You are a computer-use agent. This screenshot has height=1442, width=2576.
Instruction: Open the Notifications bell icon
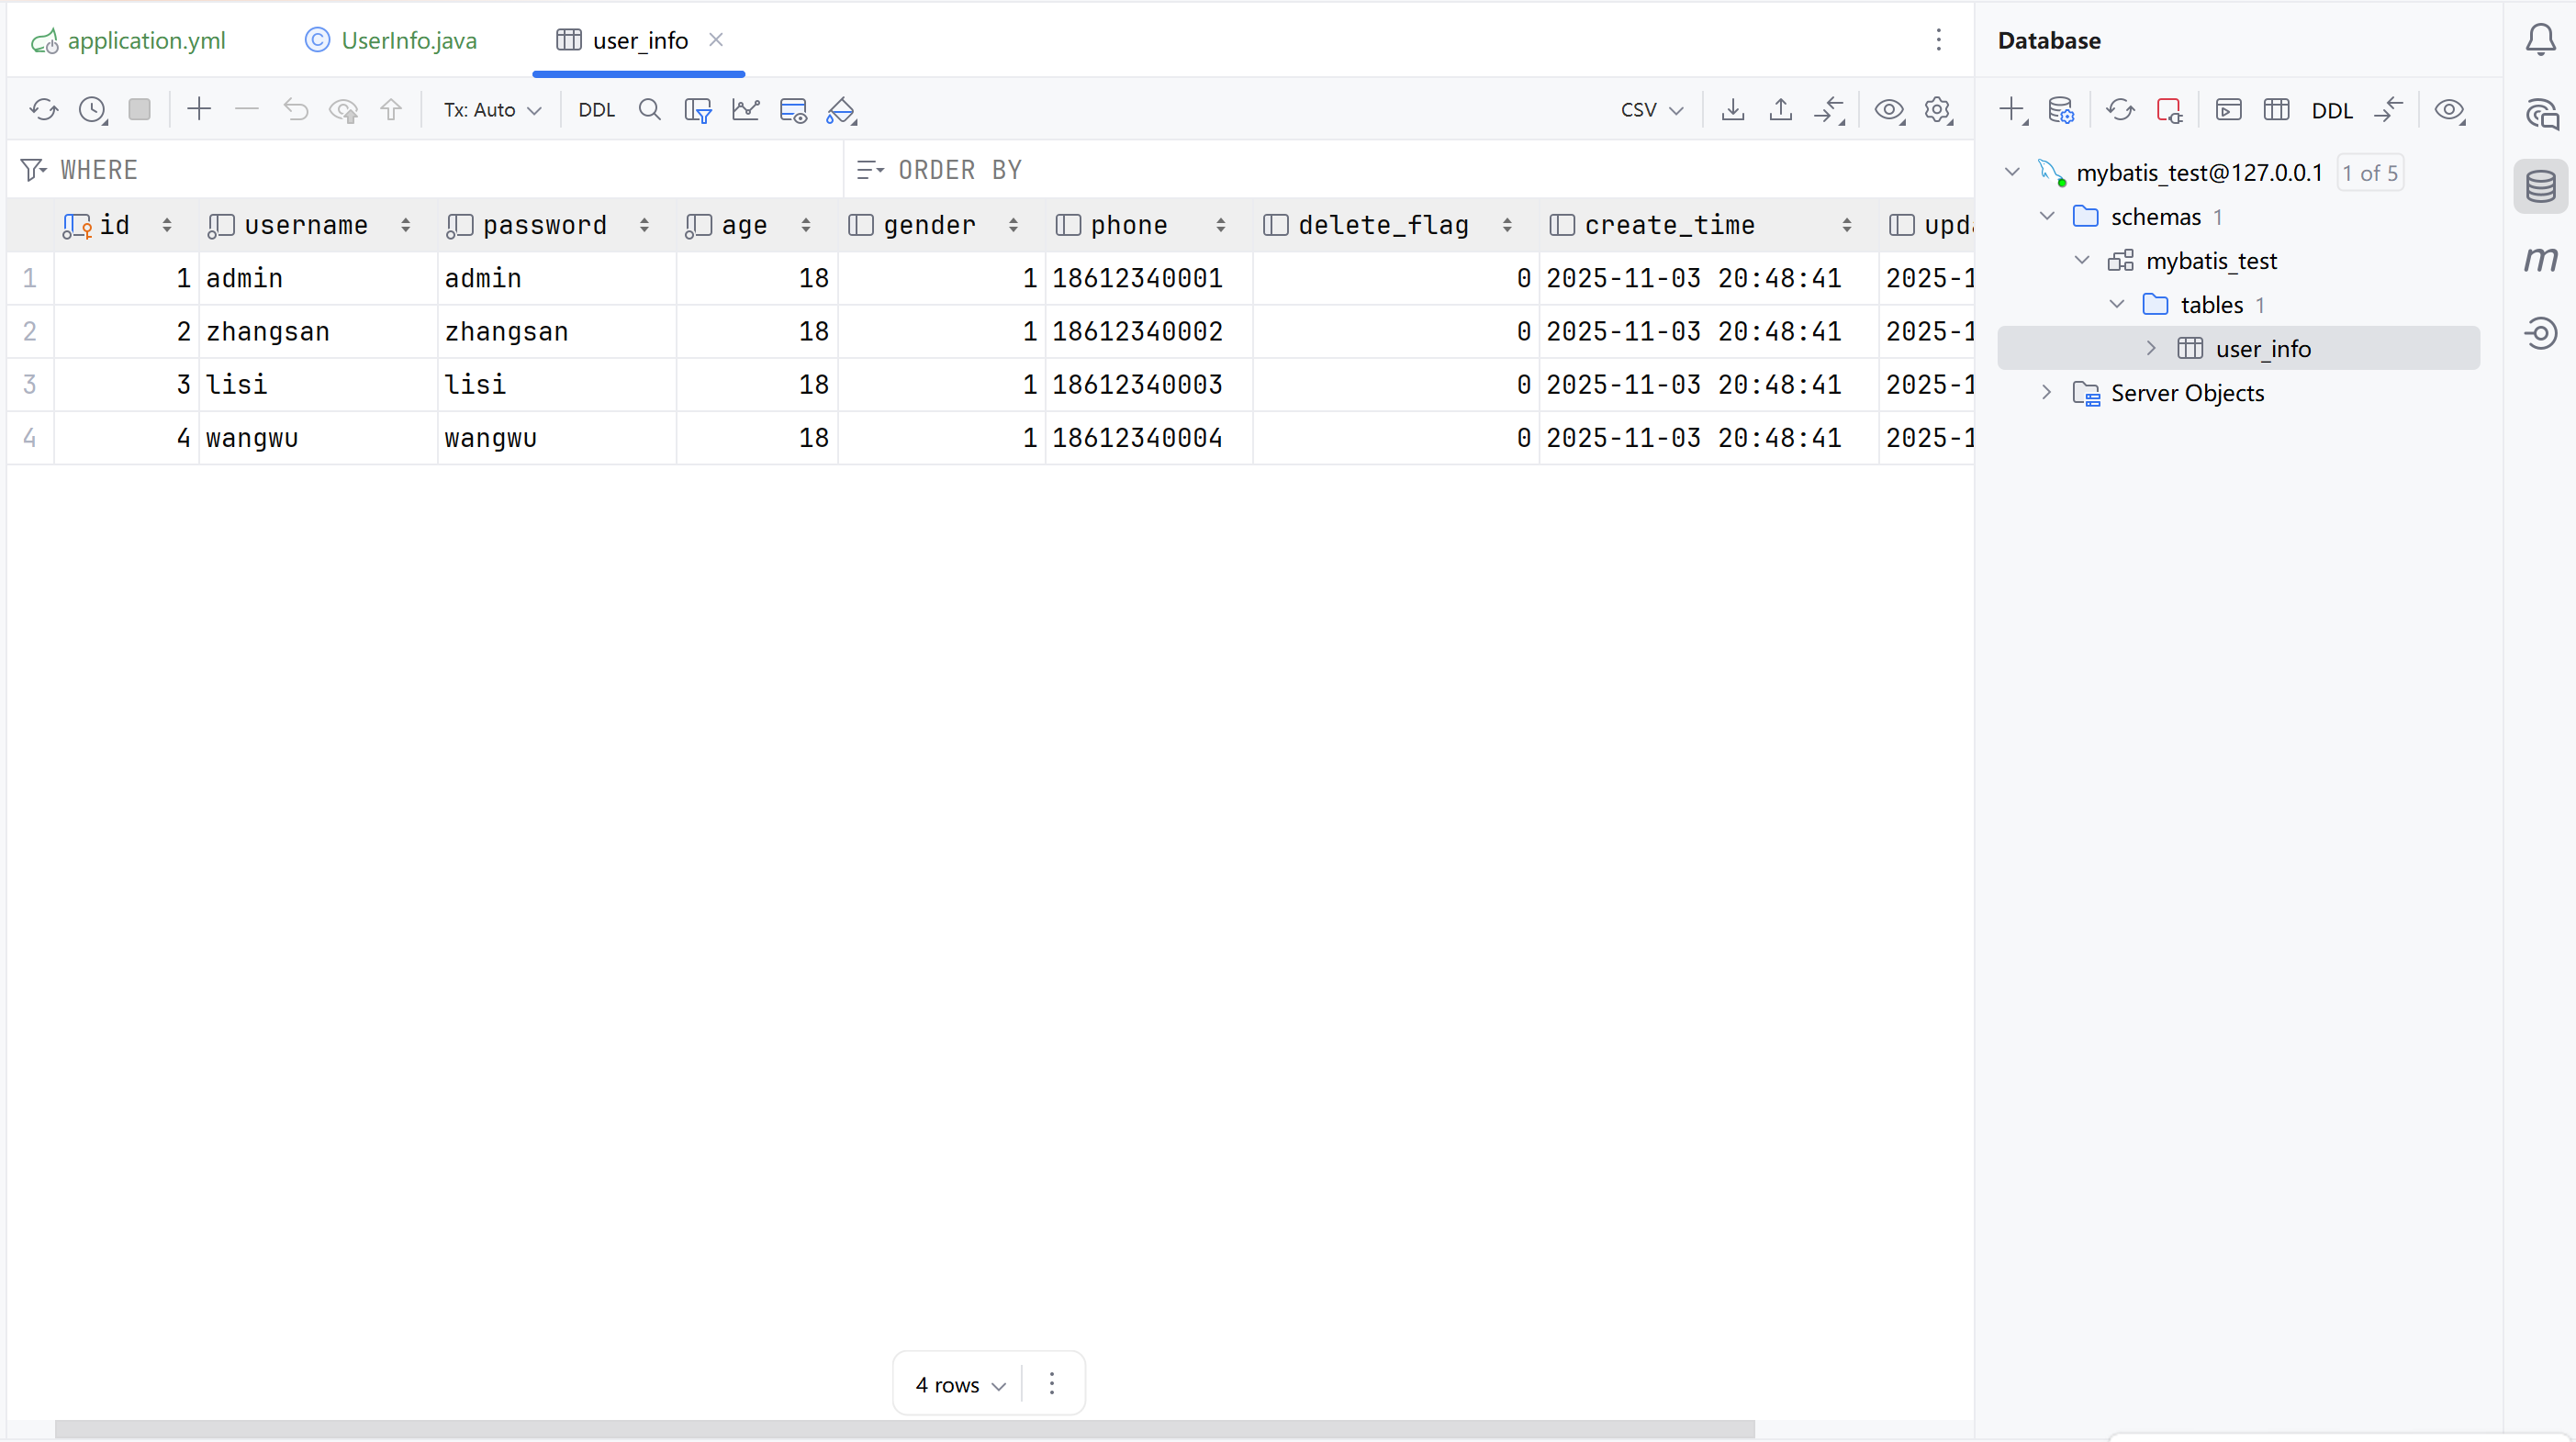coord(2540,40)
